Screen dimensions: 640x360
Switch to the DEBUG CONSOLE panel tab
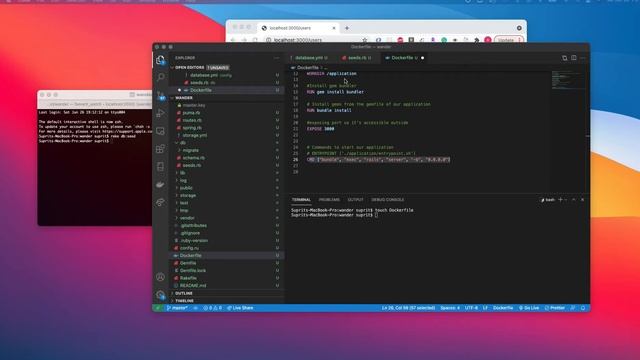coord(387,200)
